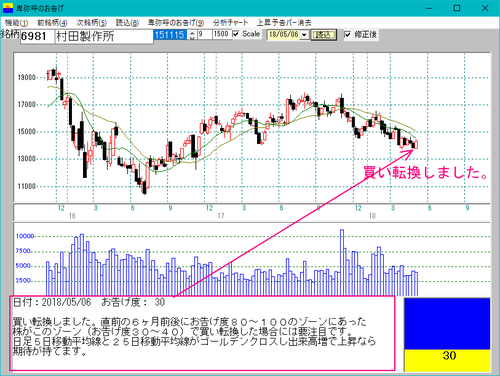This screenshot has width=500, height=376.
Task: Click the 日付：2018/05/06 text line
Action: 89,302
